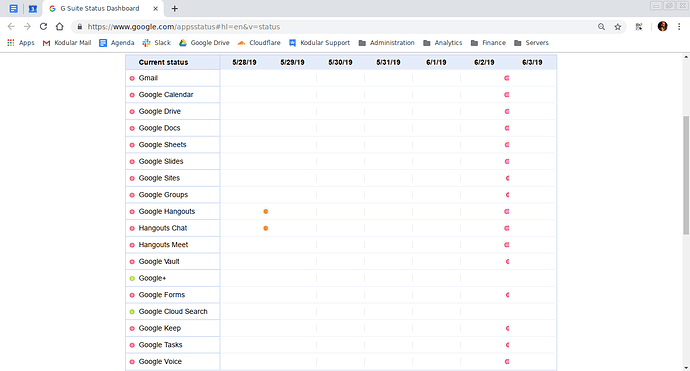The width and height of the screenshot is (690, 371).
Task: Expand the Administration bookmarks folder
Action: [386, 43]
